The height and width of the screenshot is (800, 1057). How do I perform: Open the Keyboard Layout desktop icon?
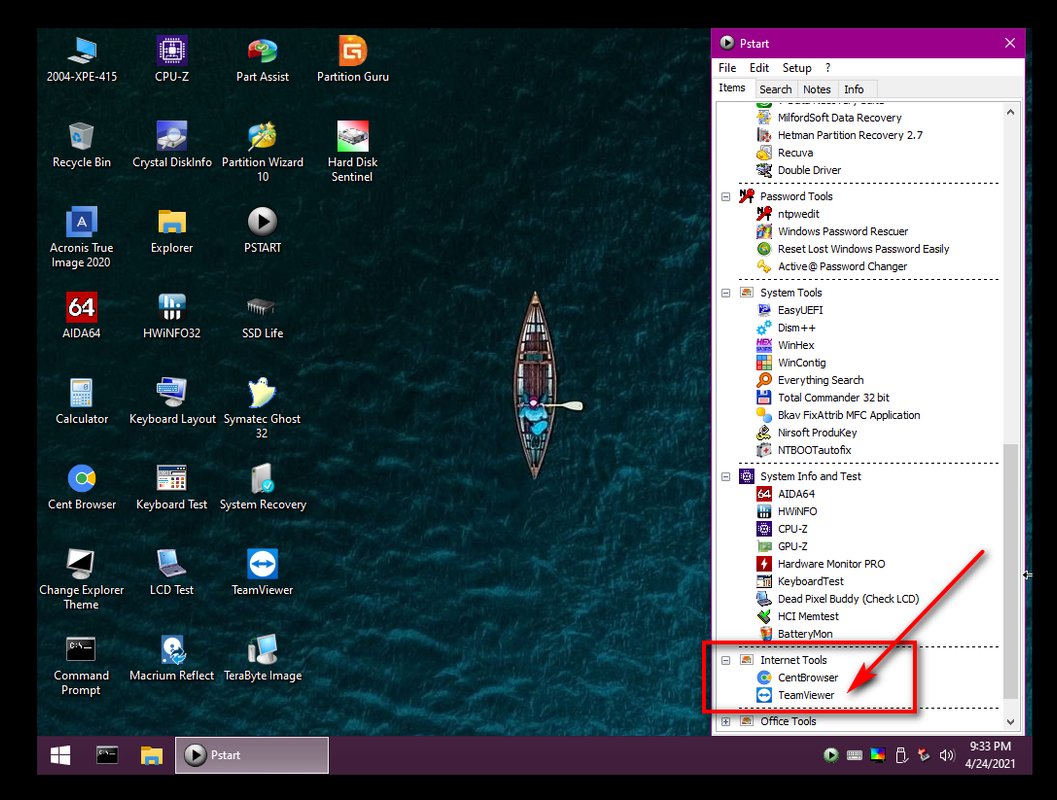(172, 402)
